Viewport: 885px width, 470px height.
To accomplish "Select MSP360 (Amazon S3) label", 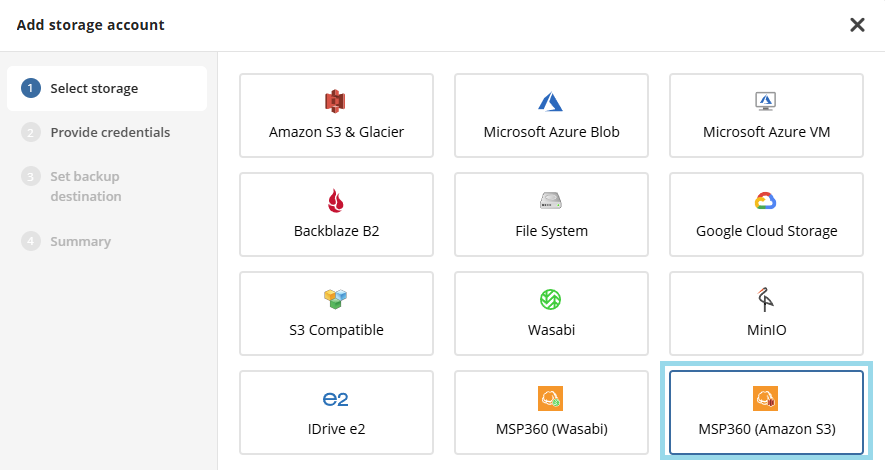I will coord(766,429).
